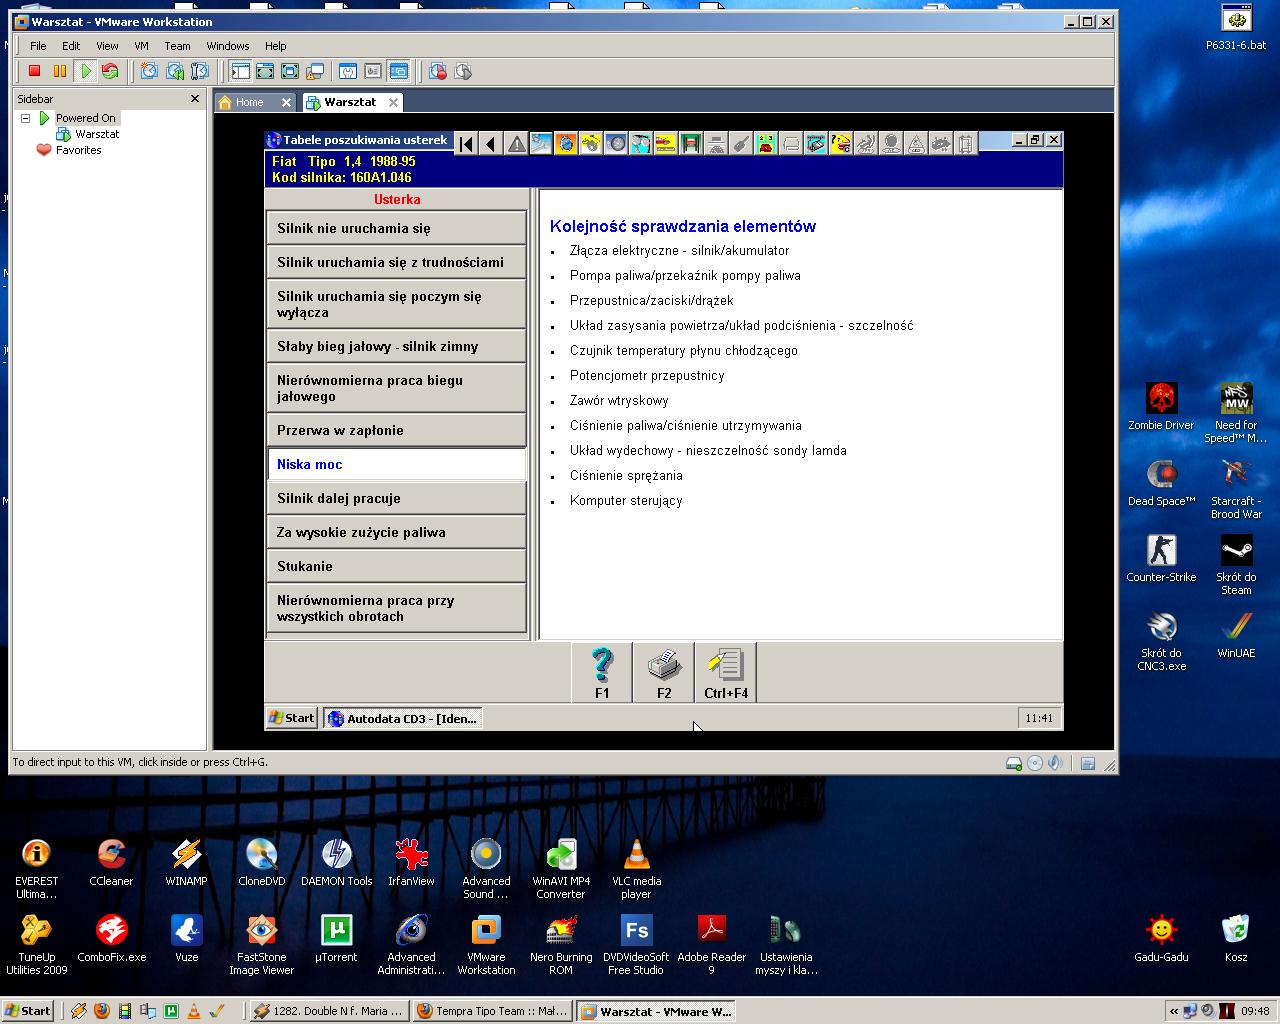This screenshot has width=1280, height=1024.
Task: Click the Revert to snapshot toolbar icon
Action: pos(175,71)
